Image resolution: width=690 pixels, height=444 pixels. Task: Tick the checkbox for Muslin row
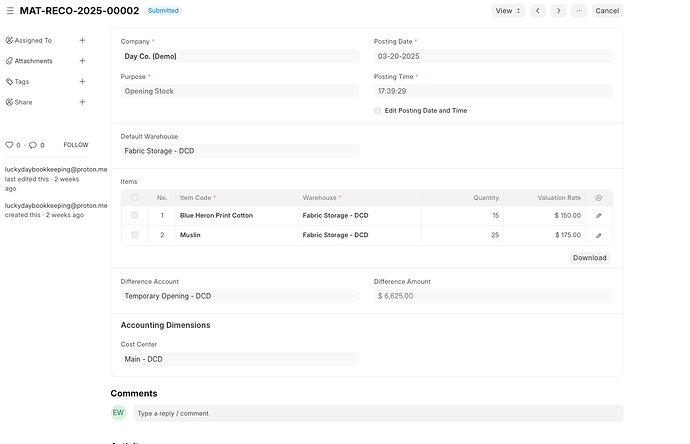(x=135, y=235)
